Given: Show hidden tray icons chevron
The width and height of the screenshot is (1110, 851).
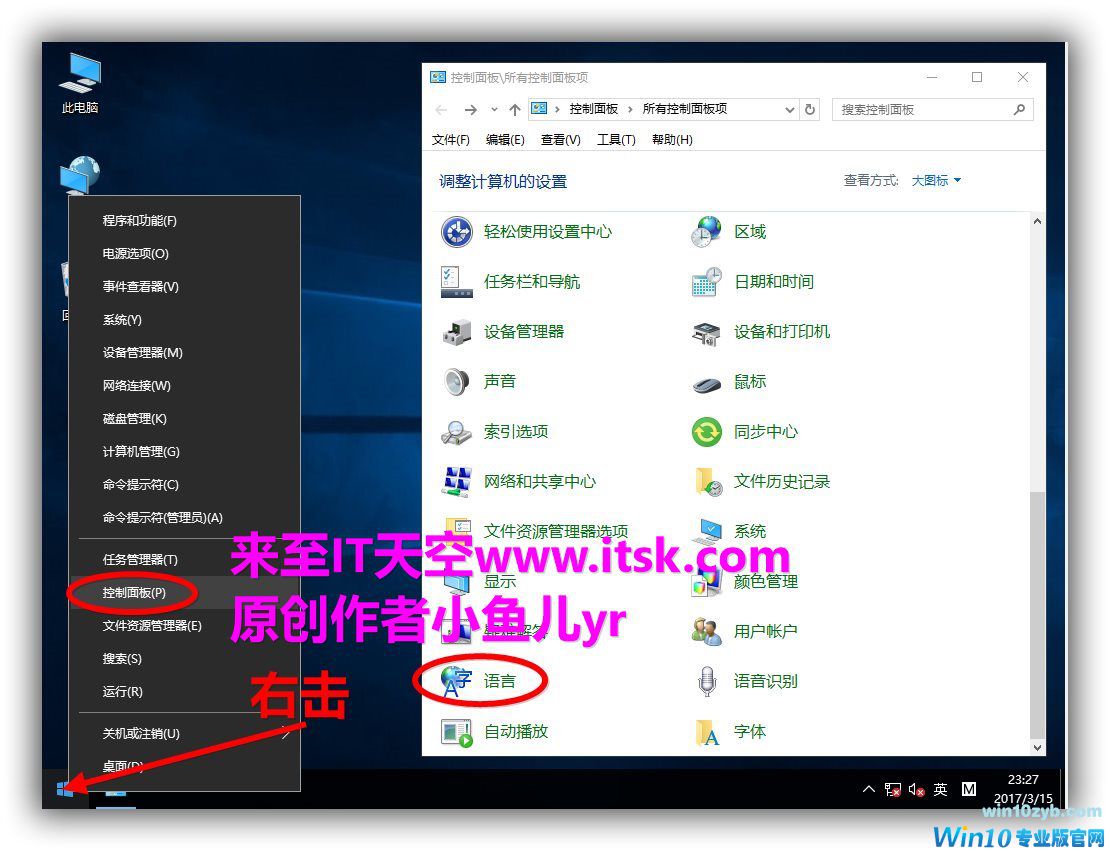Looking at the screenshot, I should pyautogui.click(x=869, y=789).
